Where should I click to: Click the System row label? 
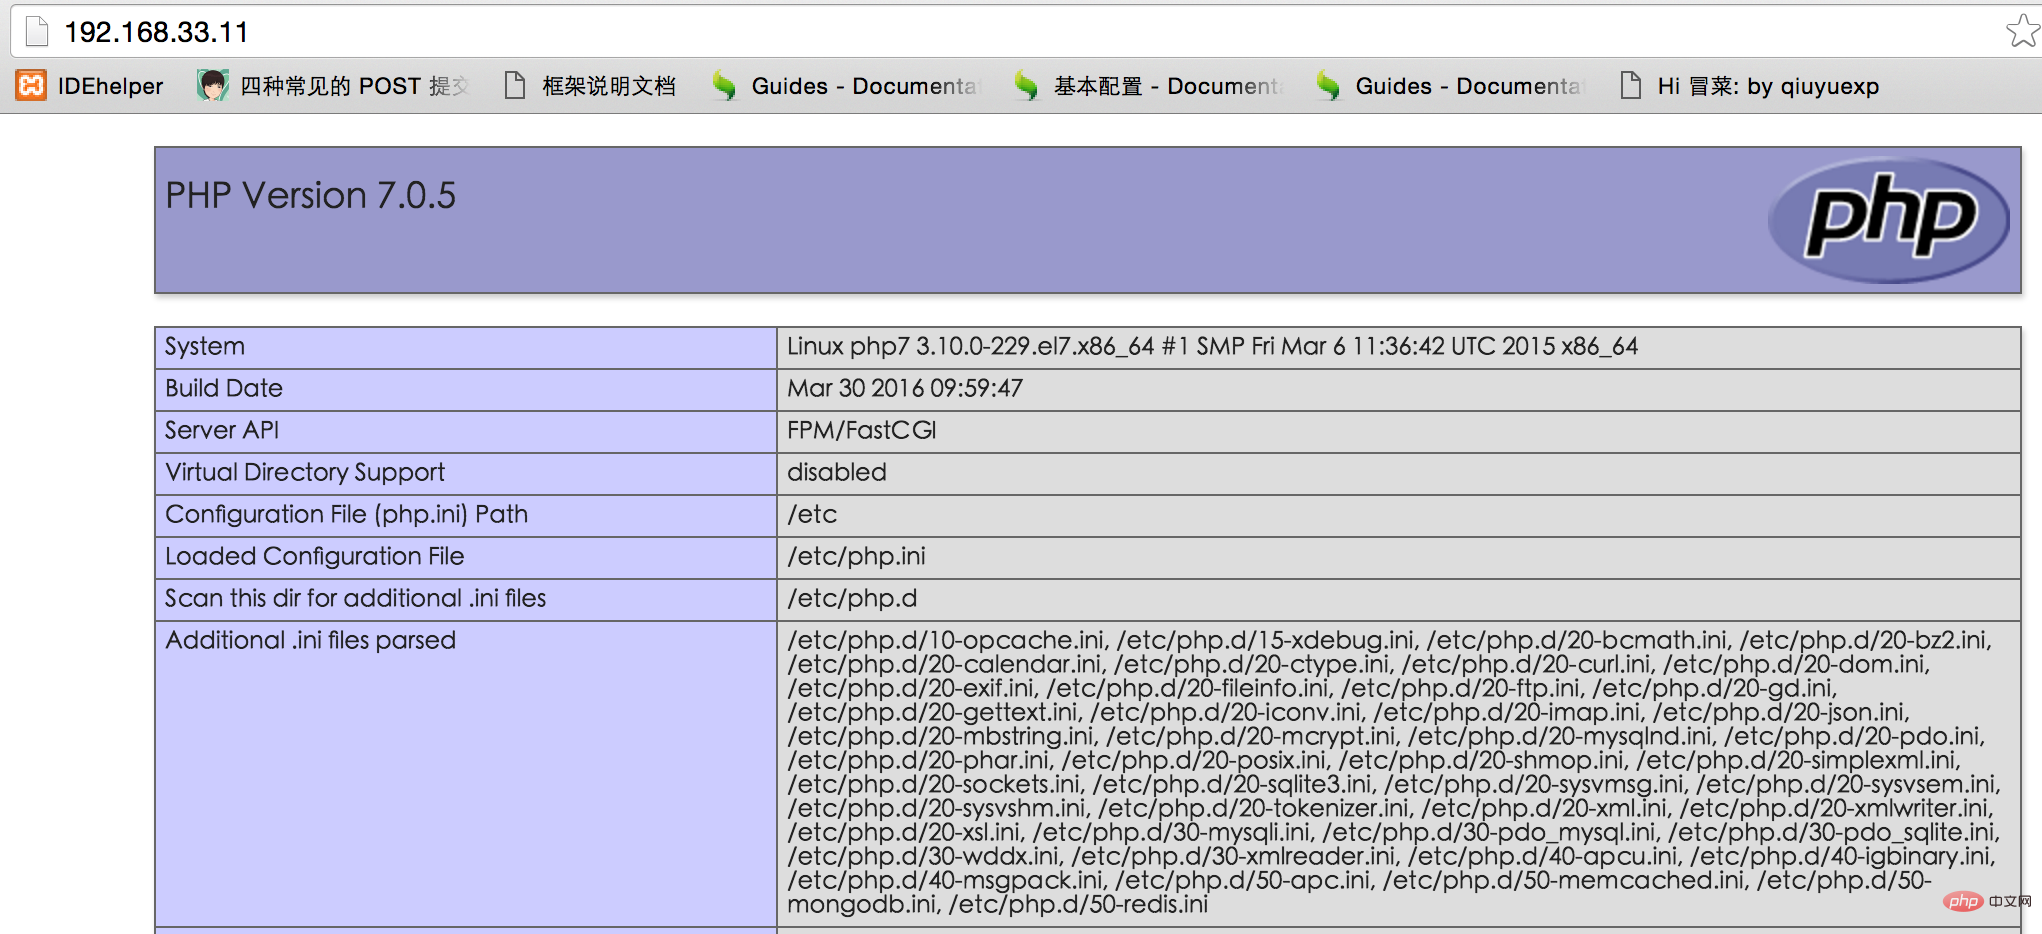click(205, 347)
